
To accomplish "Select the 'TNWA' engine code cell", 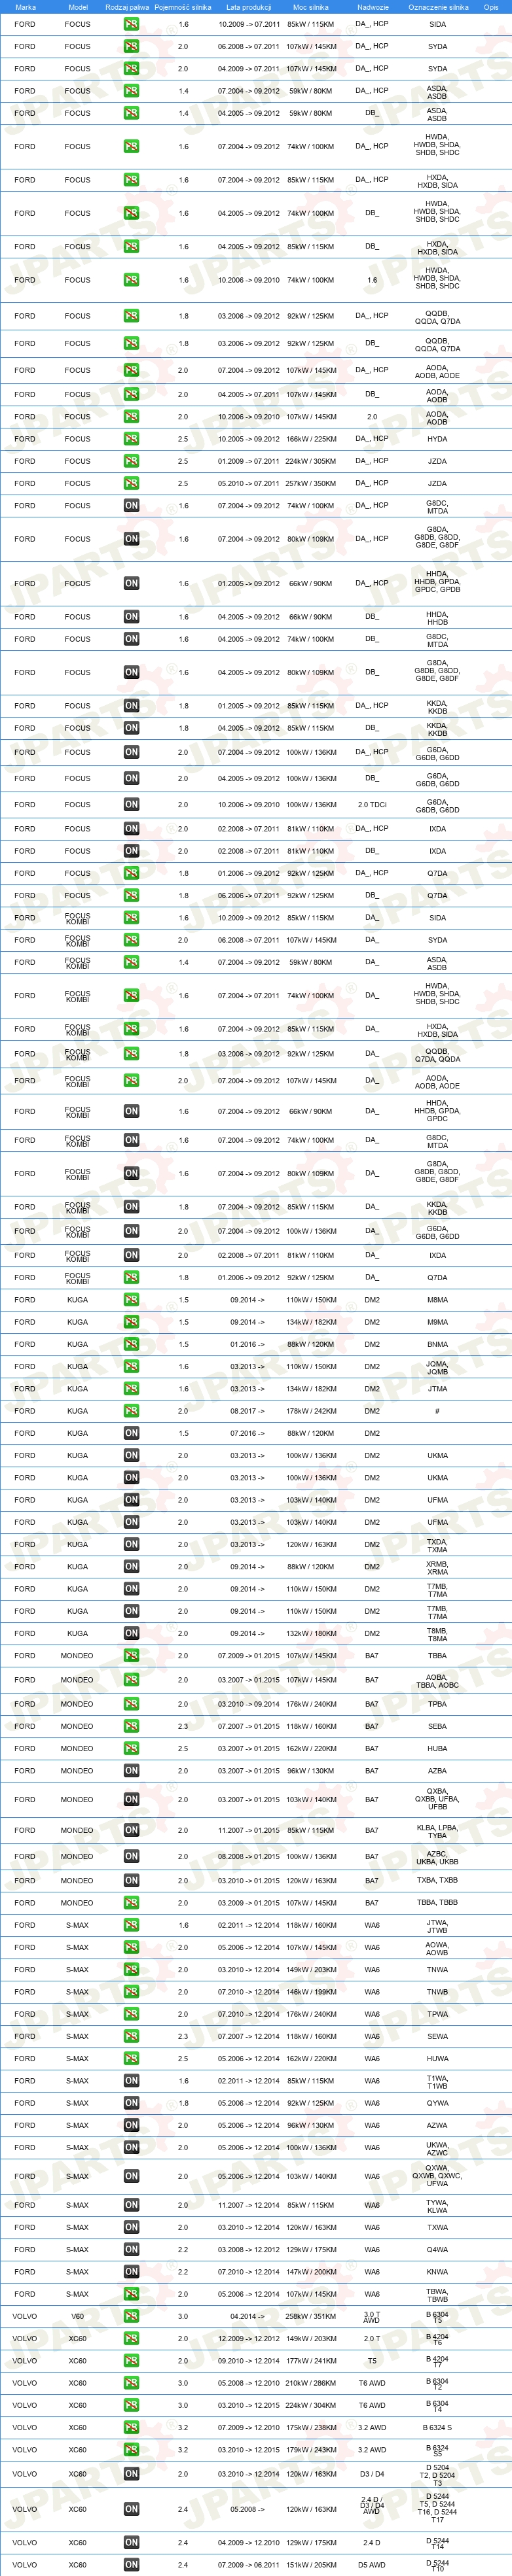I will pos(437,1970).
